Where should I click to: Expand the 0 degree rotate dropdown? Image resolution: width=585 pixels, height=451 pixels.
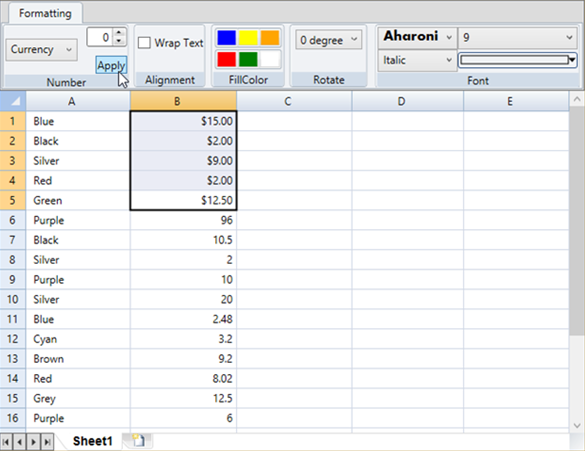pos(329,40)
